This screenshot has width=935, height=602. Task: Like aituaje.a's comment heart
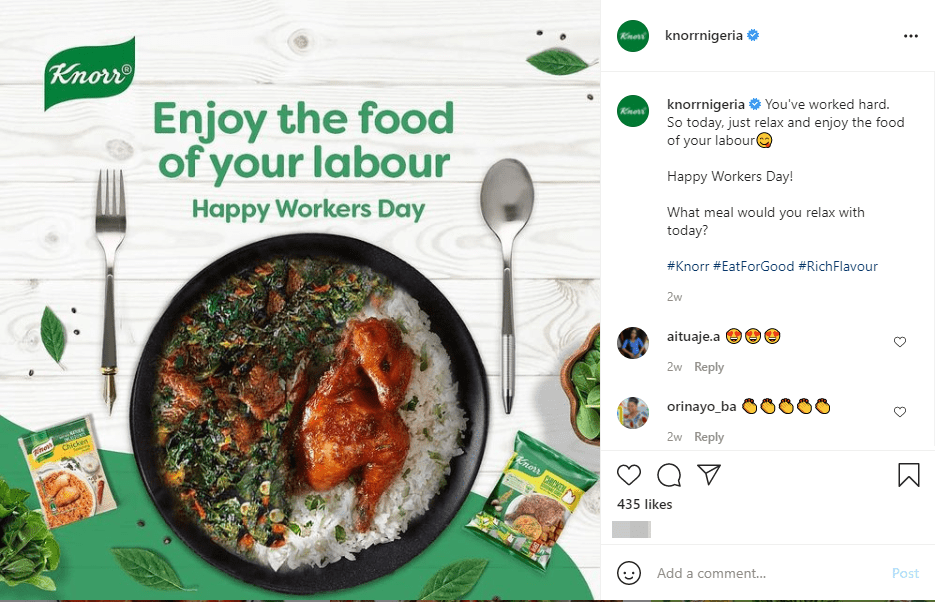tap(900, 342)
